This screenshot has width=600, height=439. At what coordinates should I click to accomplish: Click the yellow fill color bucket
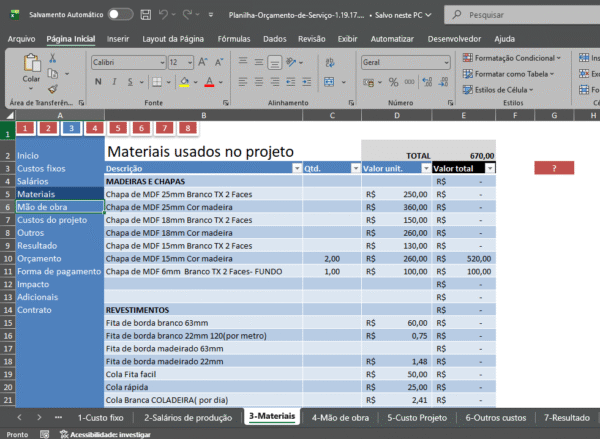tap(184, 82)
